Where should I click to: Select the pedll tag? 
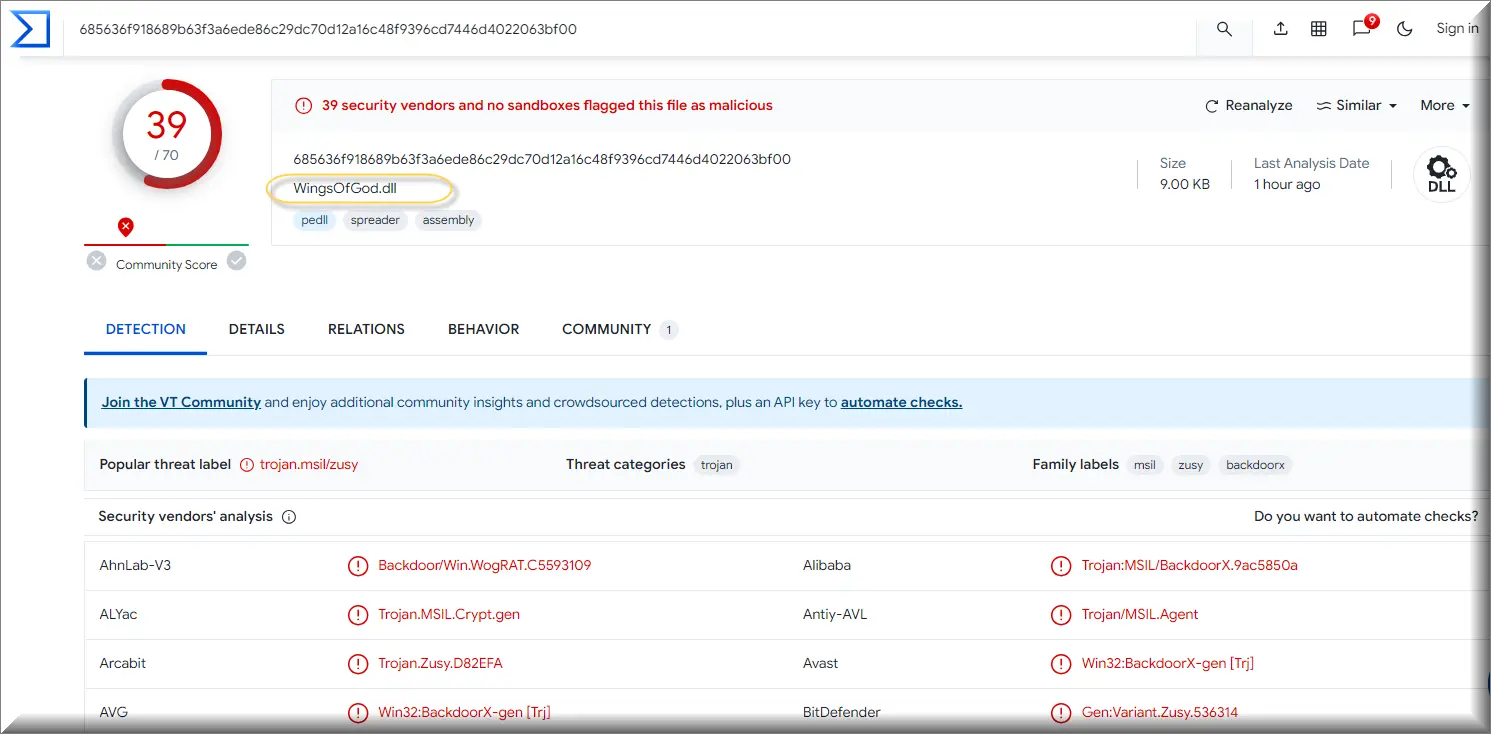coord(315,220)
